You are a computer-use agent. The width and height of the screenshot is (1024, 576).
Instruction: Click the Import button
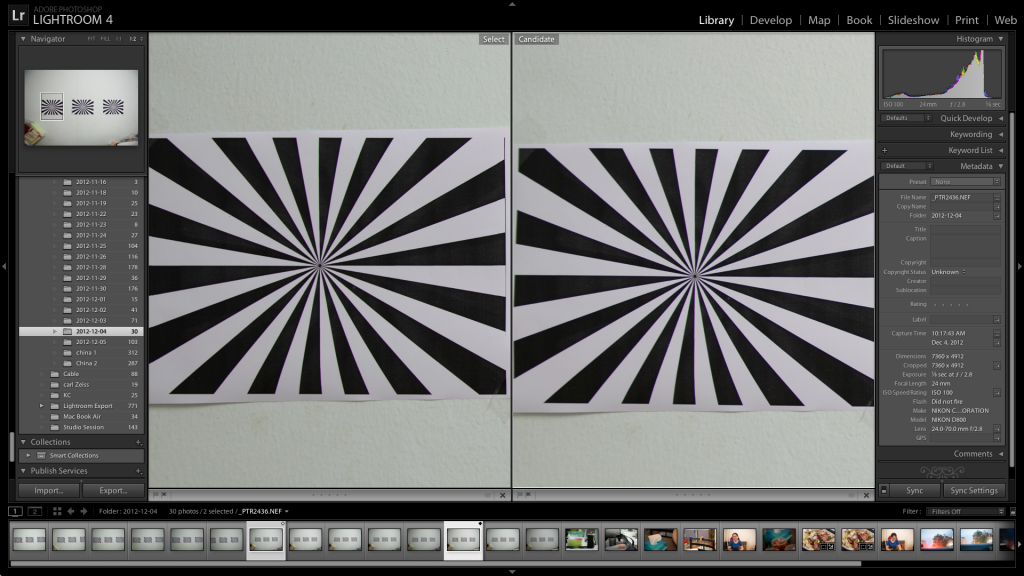click(49, 491)
